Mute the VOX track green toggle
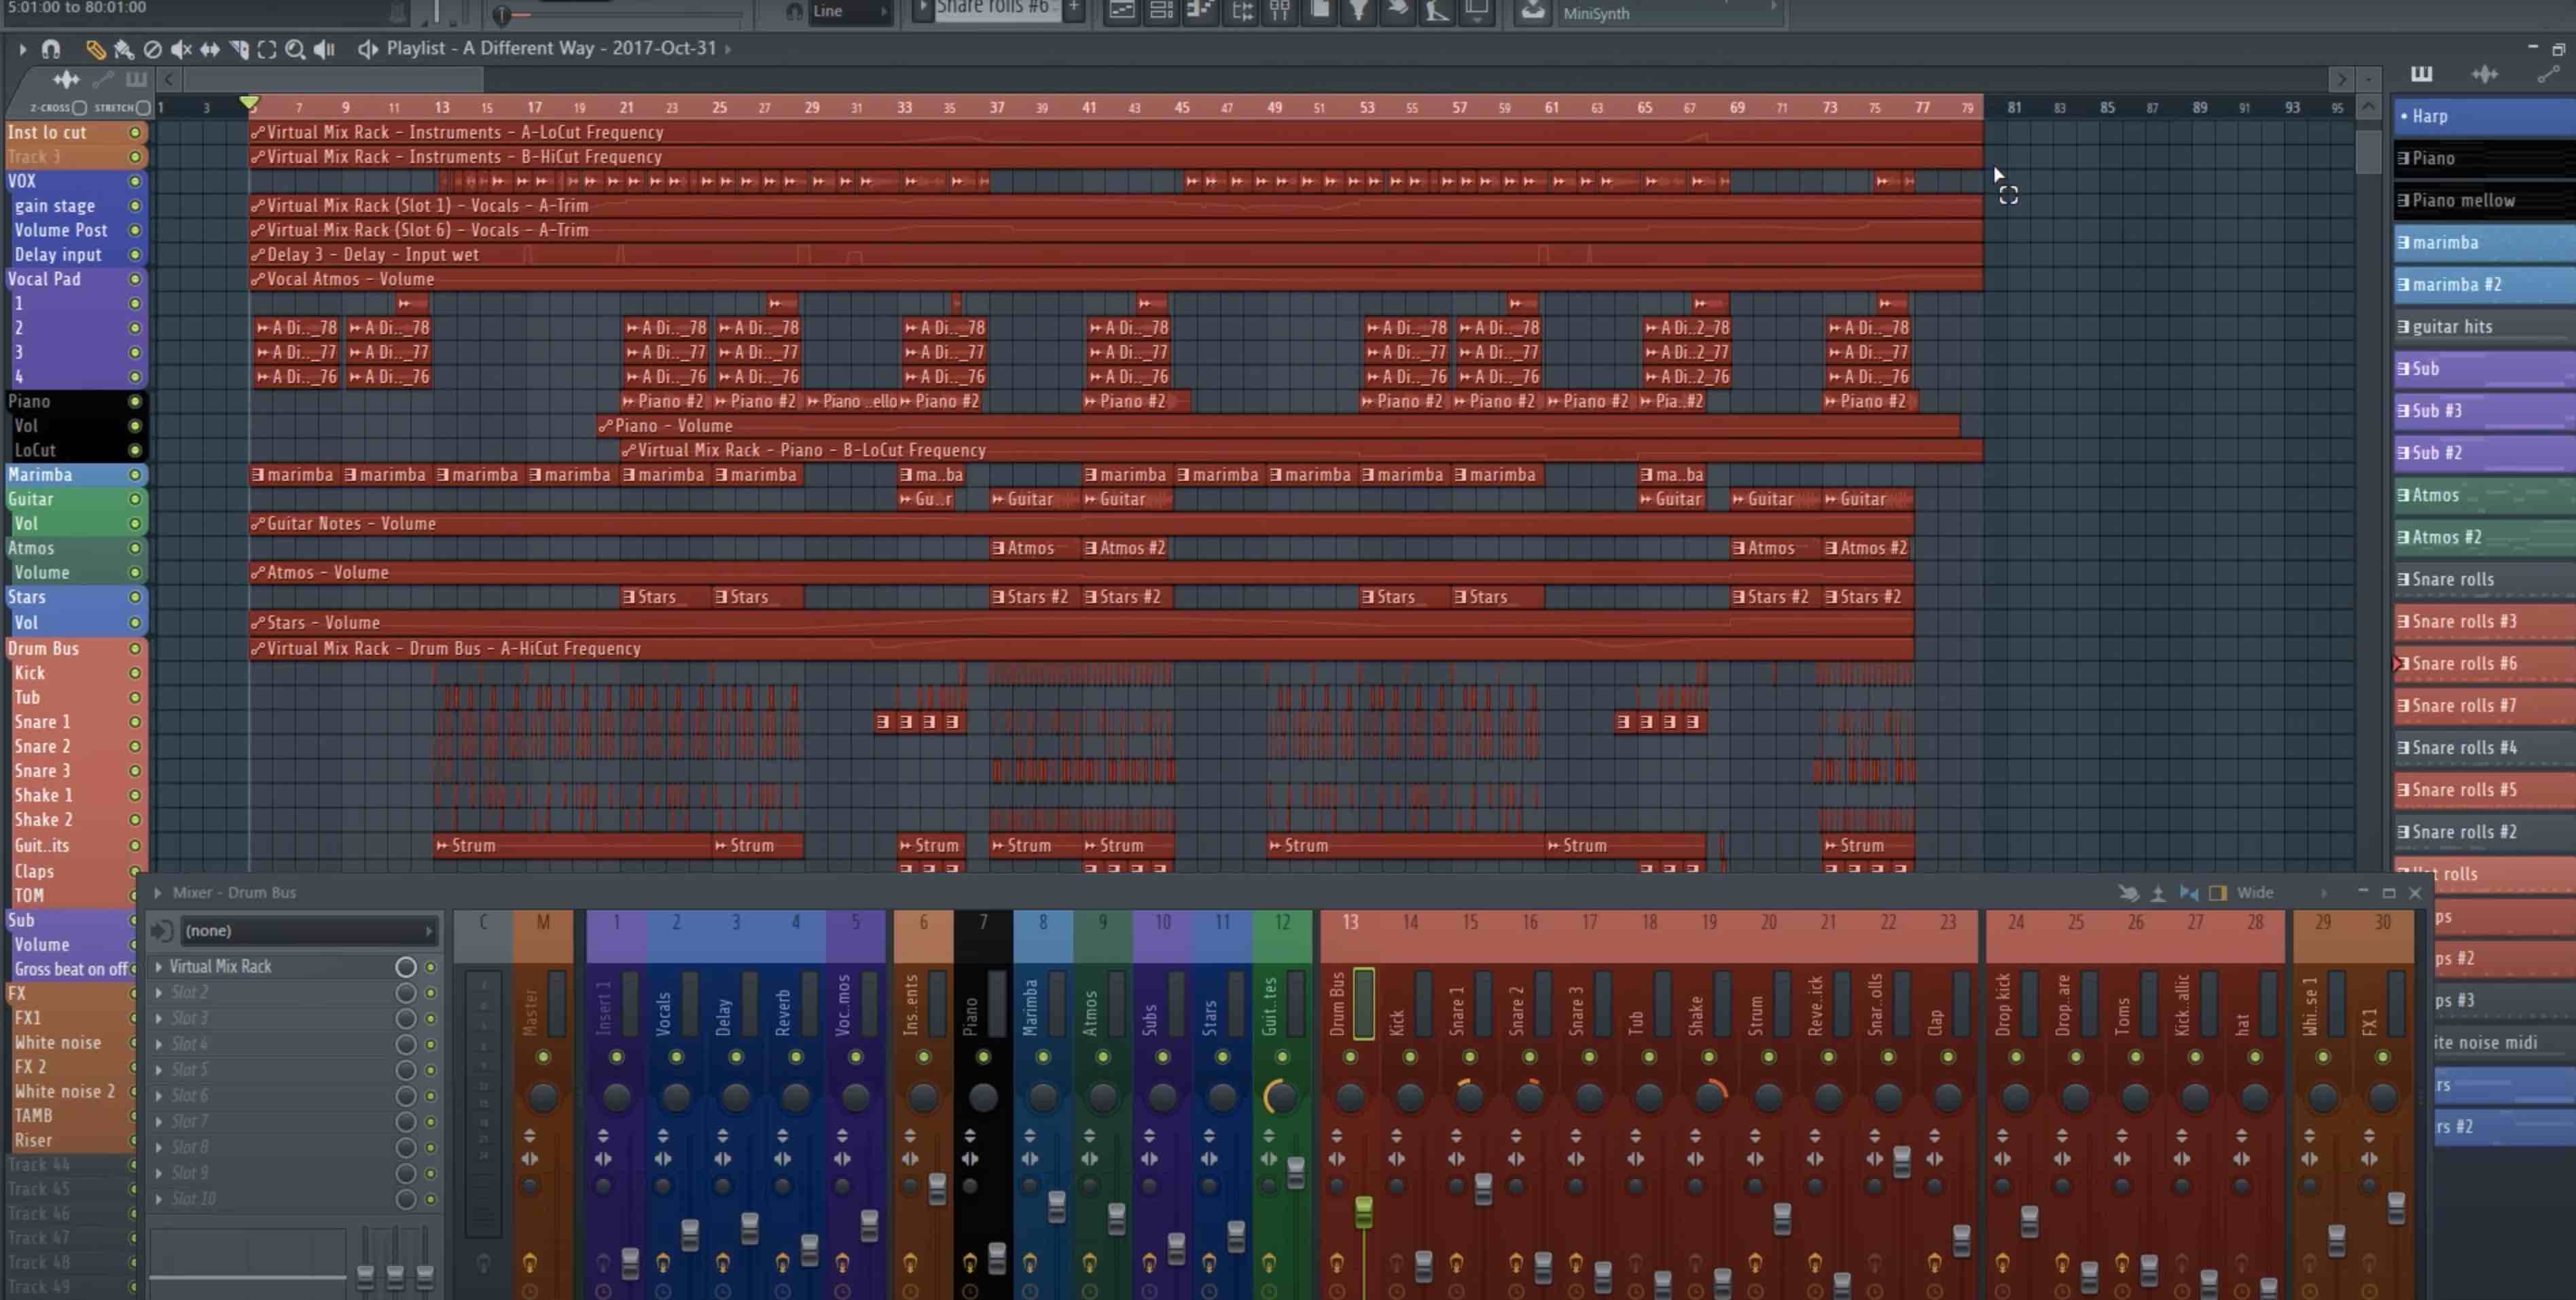The height and width of the screenshot is (1300, 2576). click(x=135, y=181)
